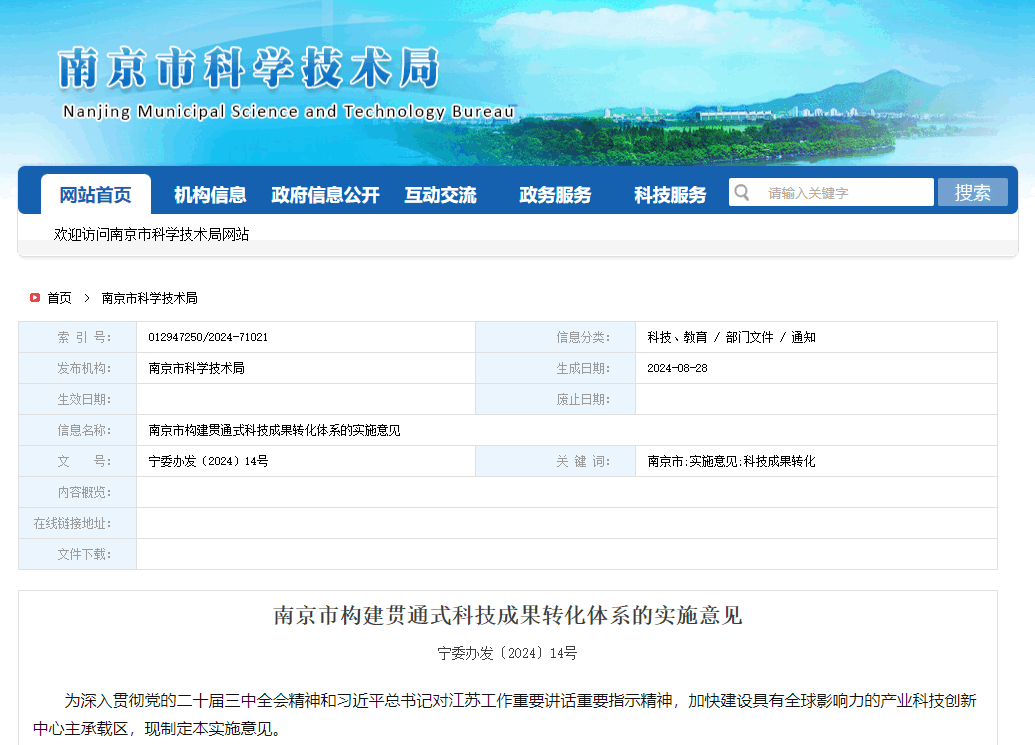Open the 科技服务 menu
The height and width of the screenshot is (745, 1035).
click(670, 195)
